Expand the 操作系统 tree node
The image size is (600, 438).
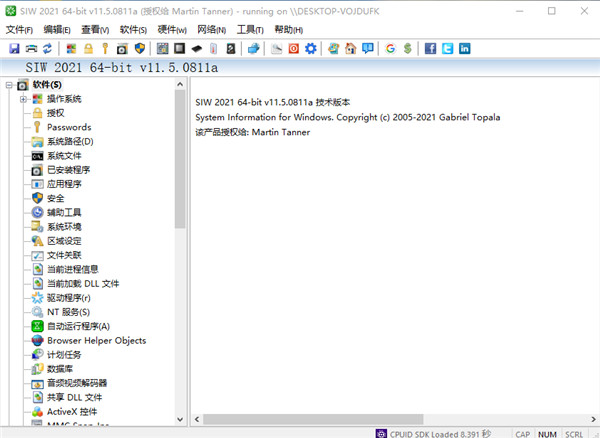(23, 99)
